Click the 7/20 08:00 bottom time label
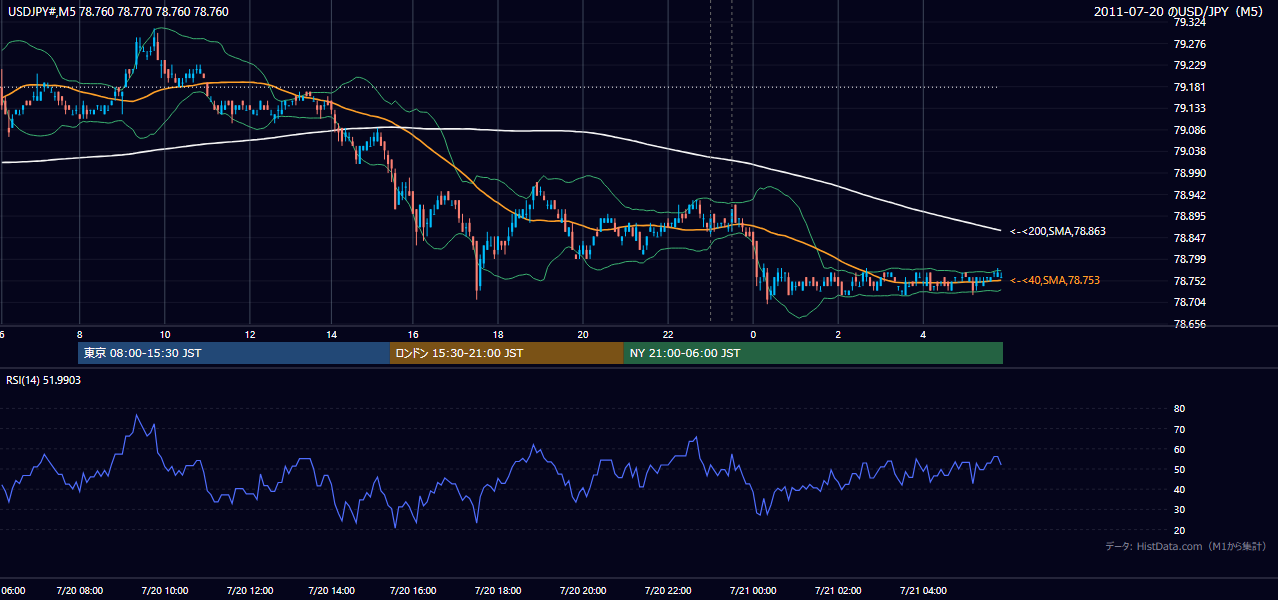 point(80,590)
